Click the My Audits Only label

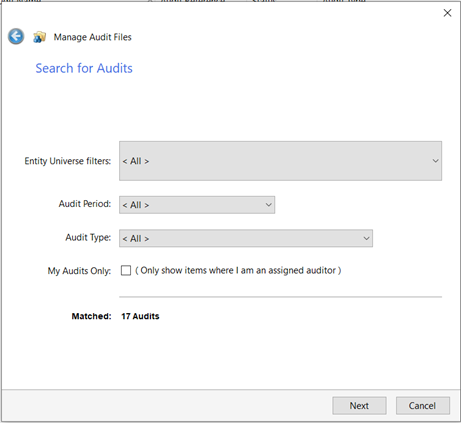pyautogui.click(x=79, y=271)
